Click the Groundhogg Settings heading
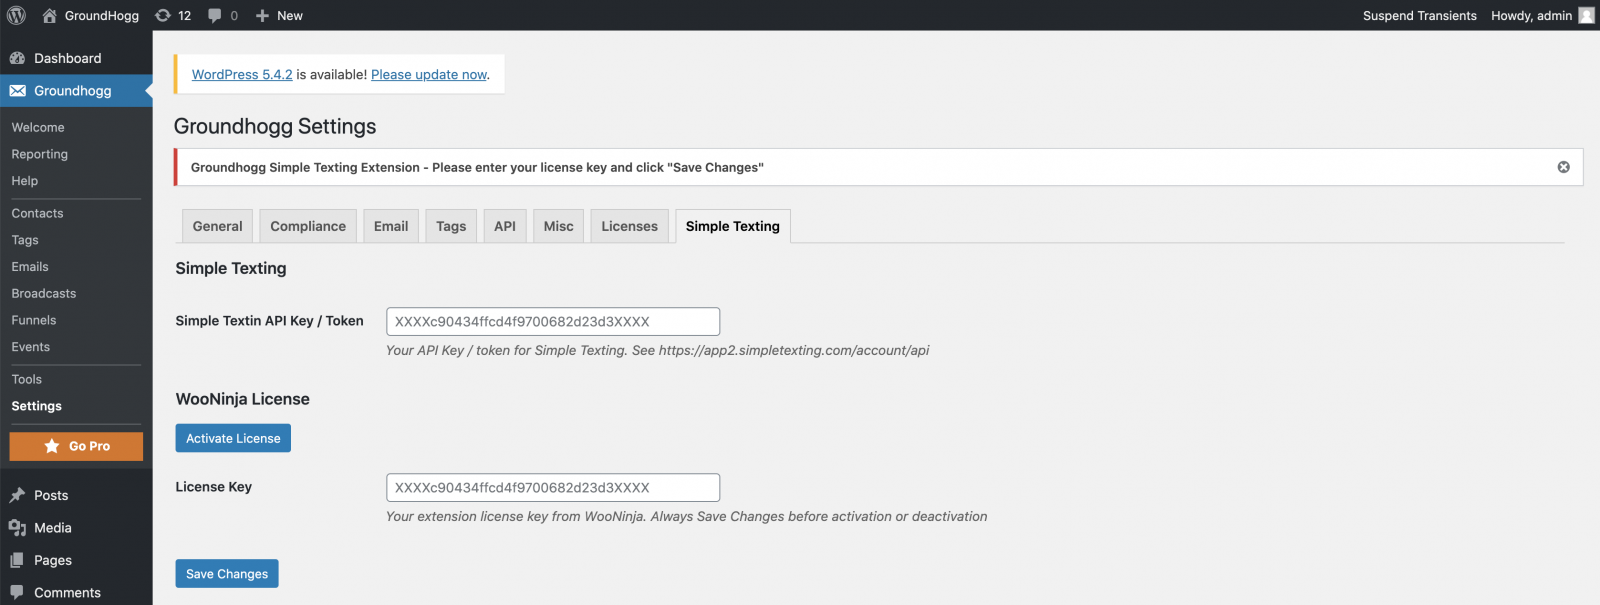Viewport: 1600px width, 605px height. pos(275,126)
